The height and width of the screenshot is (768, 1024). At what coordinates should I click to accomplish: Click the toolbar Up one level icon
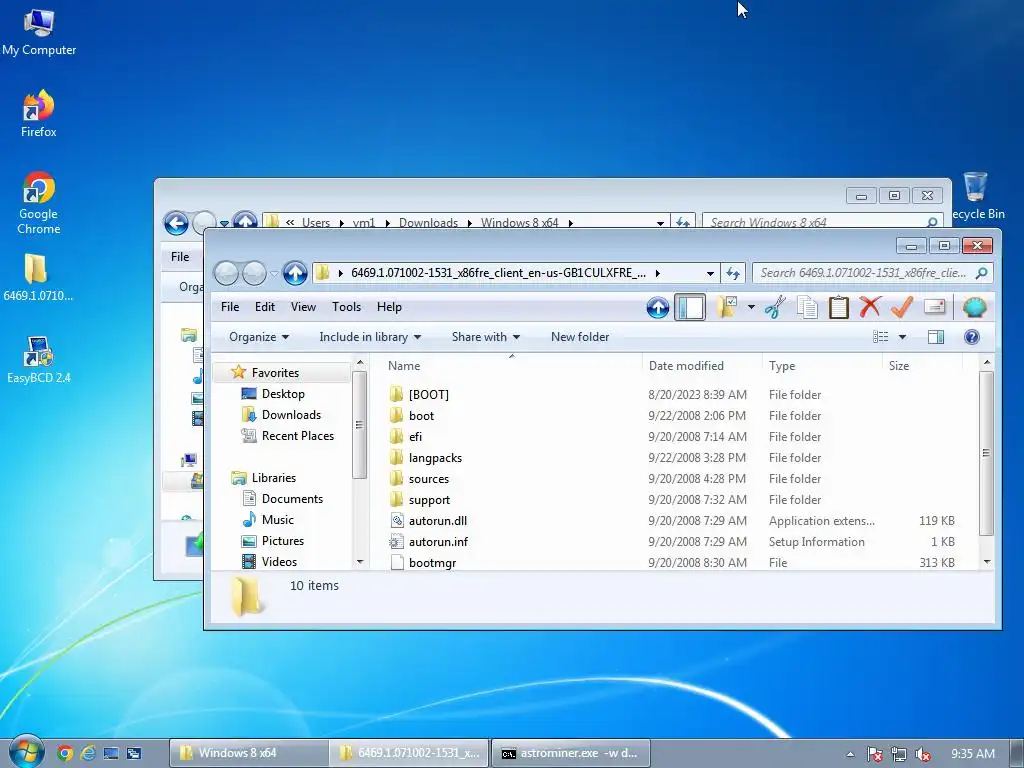(658, 307)
